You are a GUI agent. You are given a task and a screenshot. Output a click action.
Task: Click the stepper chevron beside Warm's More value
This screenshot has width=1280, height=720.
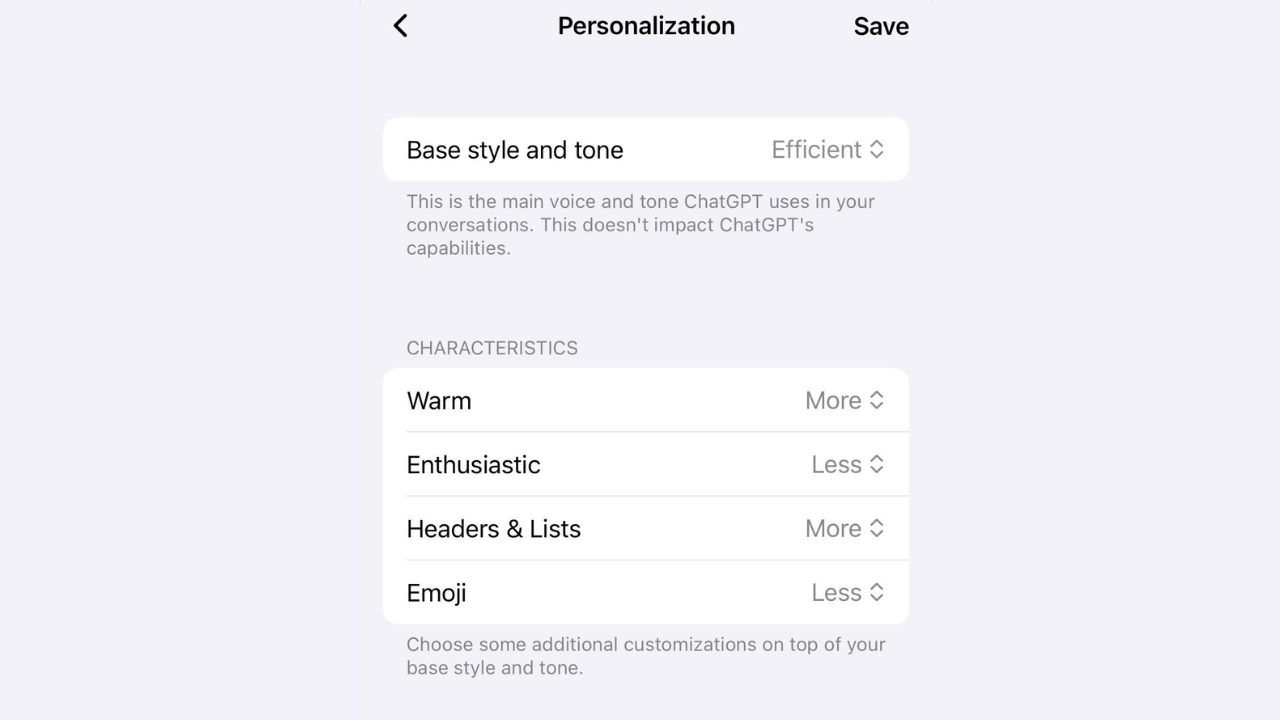[x=876, y=400]
